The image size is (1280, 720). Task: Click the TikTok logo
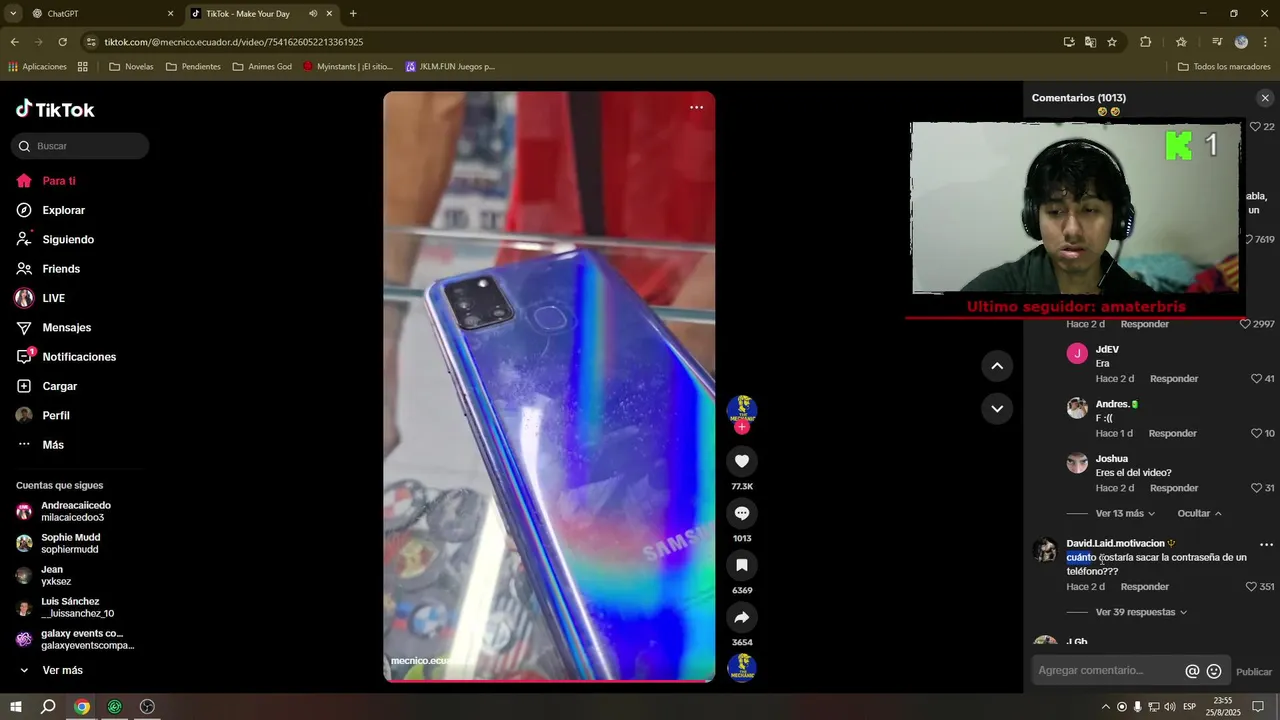(56, 109)
